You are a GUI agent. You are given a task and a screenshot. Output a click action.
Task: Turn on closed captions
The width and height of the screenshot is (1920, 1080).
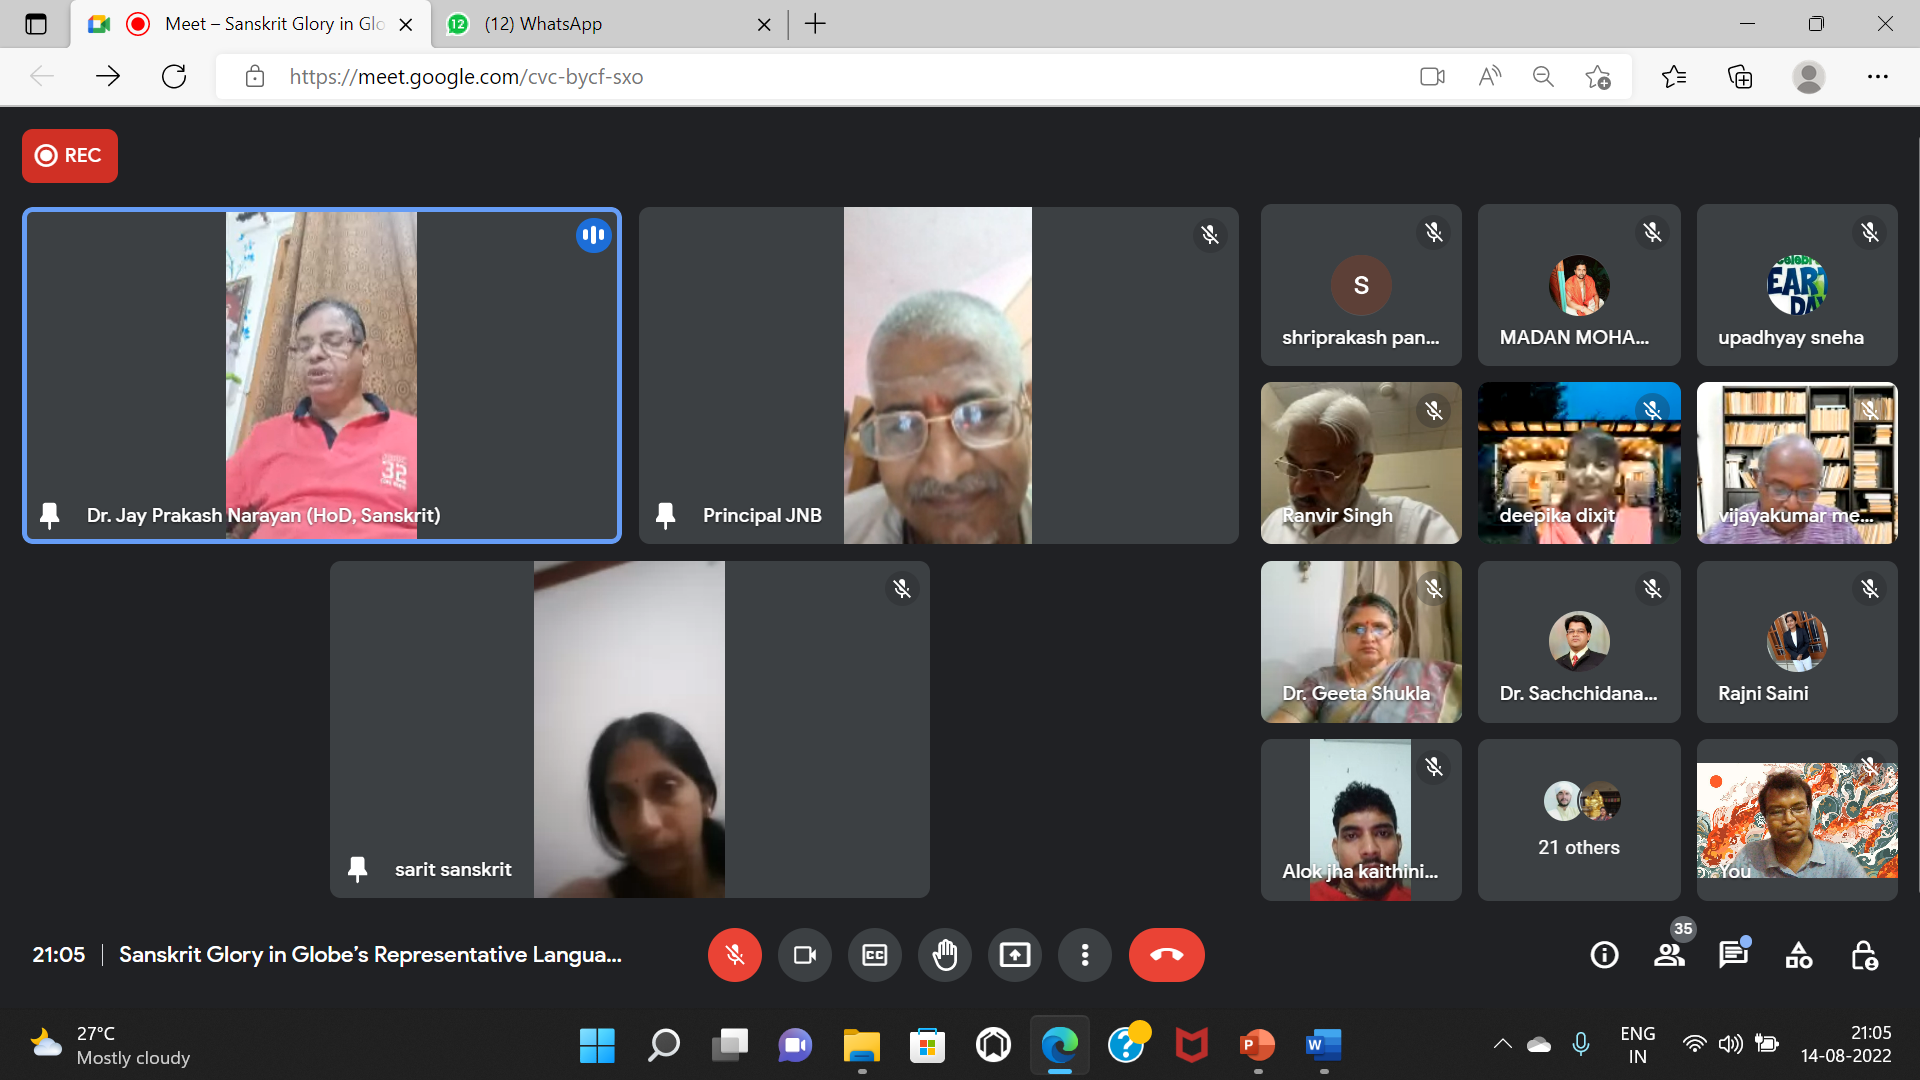874,955
